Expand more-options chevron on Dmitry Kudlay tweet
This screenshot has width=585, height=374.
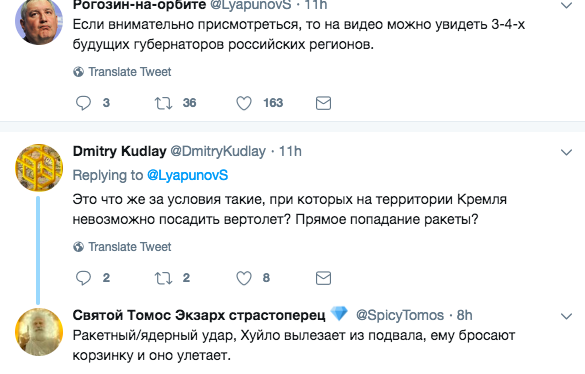pyautogui.click(x=566, y=152)
